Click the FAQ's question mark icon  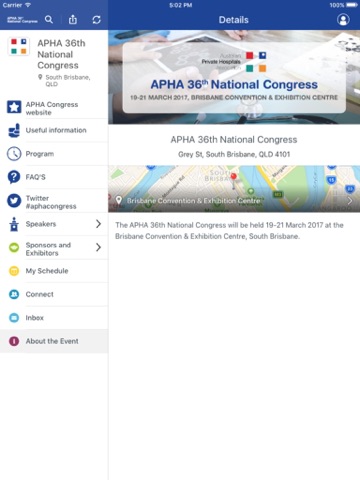click(x=14, y=177)
